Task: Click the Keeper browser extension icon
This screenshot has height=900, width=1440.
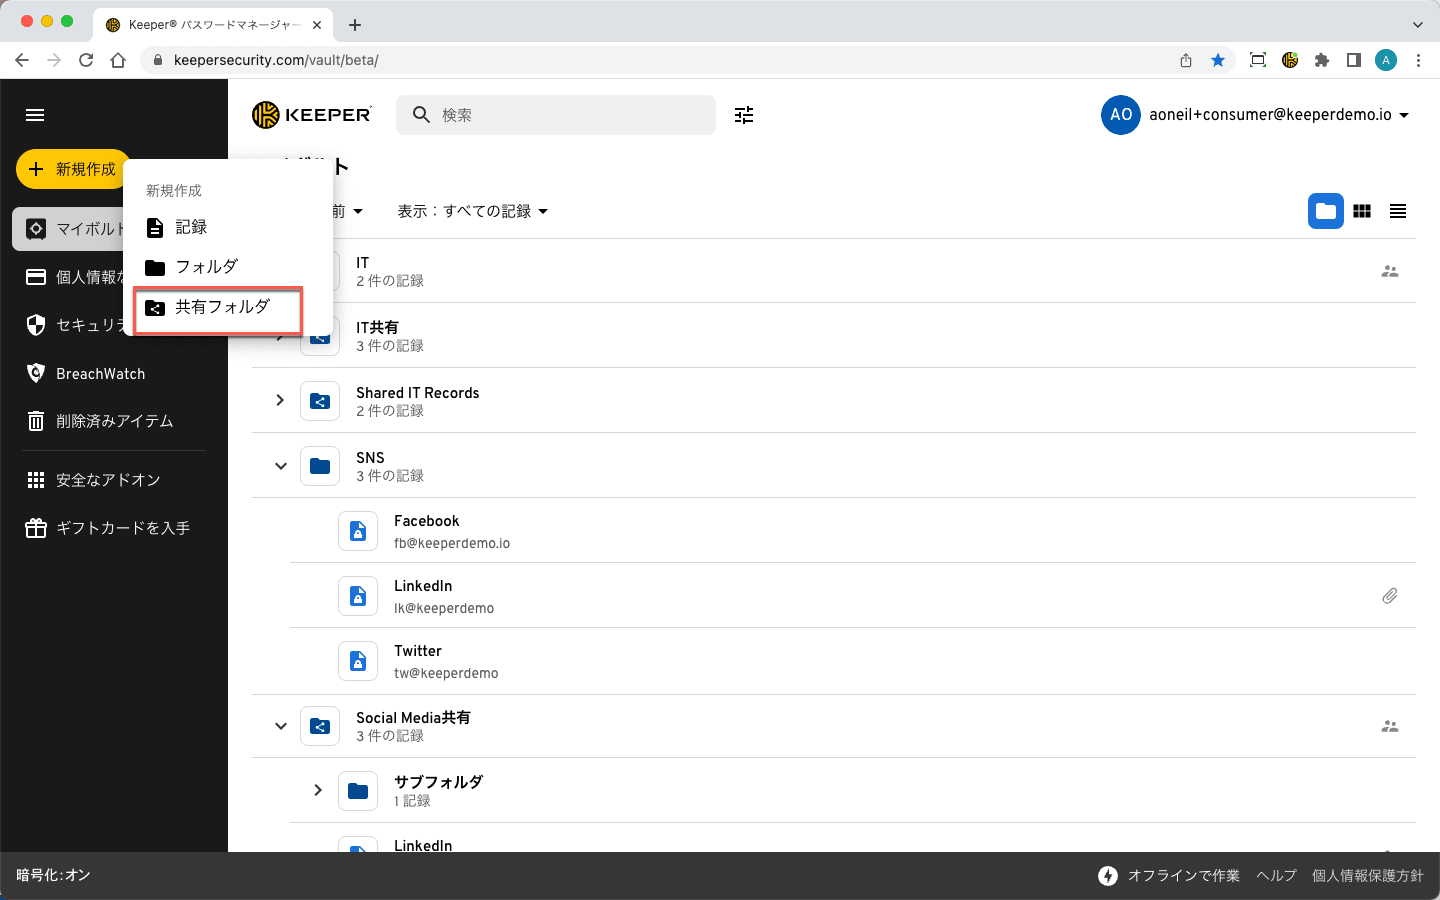Action: pyautogui.click(x=1290, y=60)
